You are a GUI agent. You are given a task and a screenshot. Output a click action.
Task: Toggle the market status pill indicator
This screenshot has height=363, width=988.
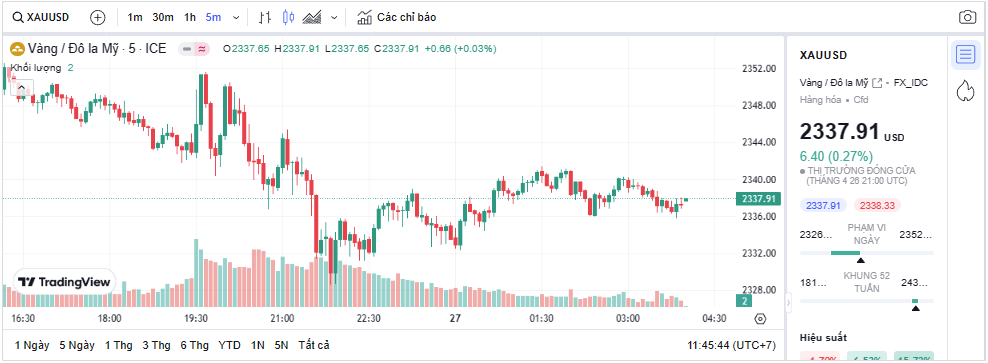[x=193, y=49]
